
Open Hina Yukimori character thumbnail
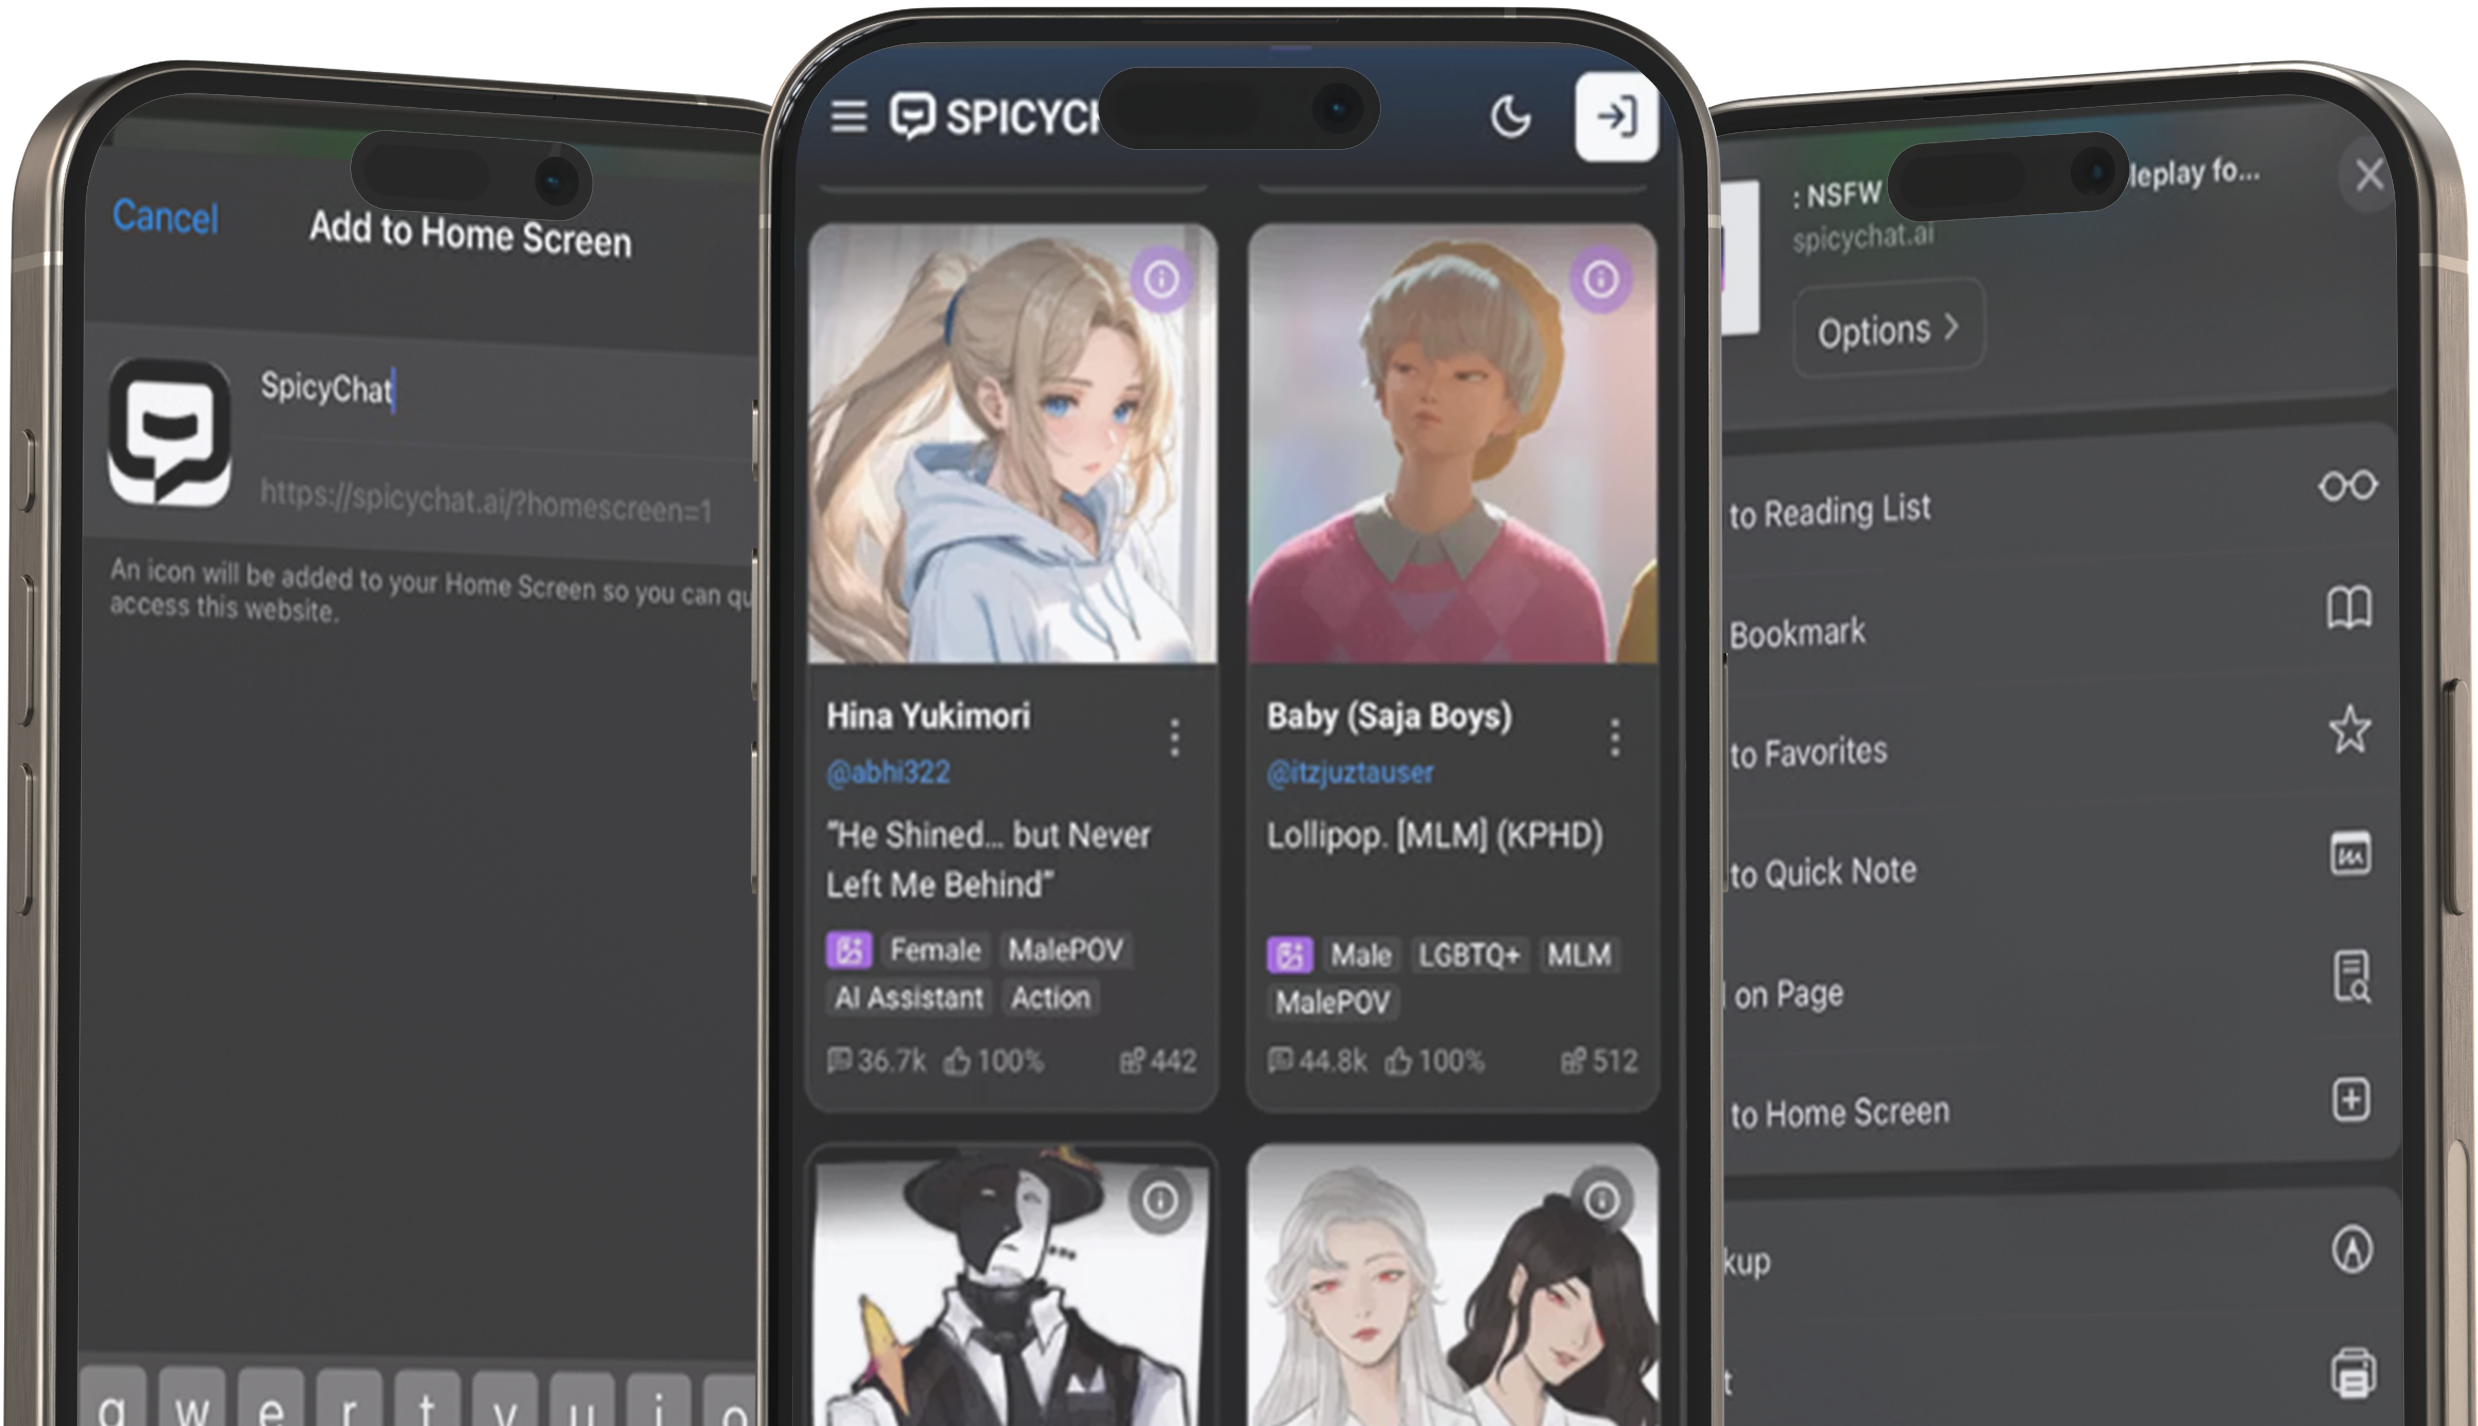pyautogui.click(x=1011, y=445)
